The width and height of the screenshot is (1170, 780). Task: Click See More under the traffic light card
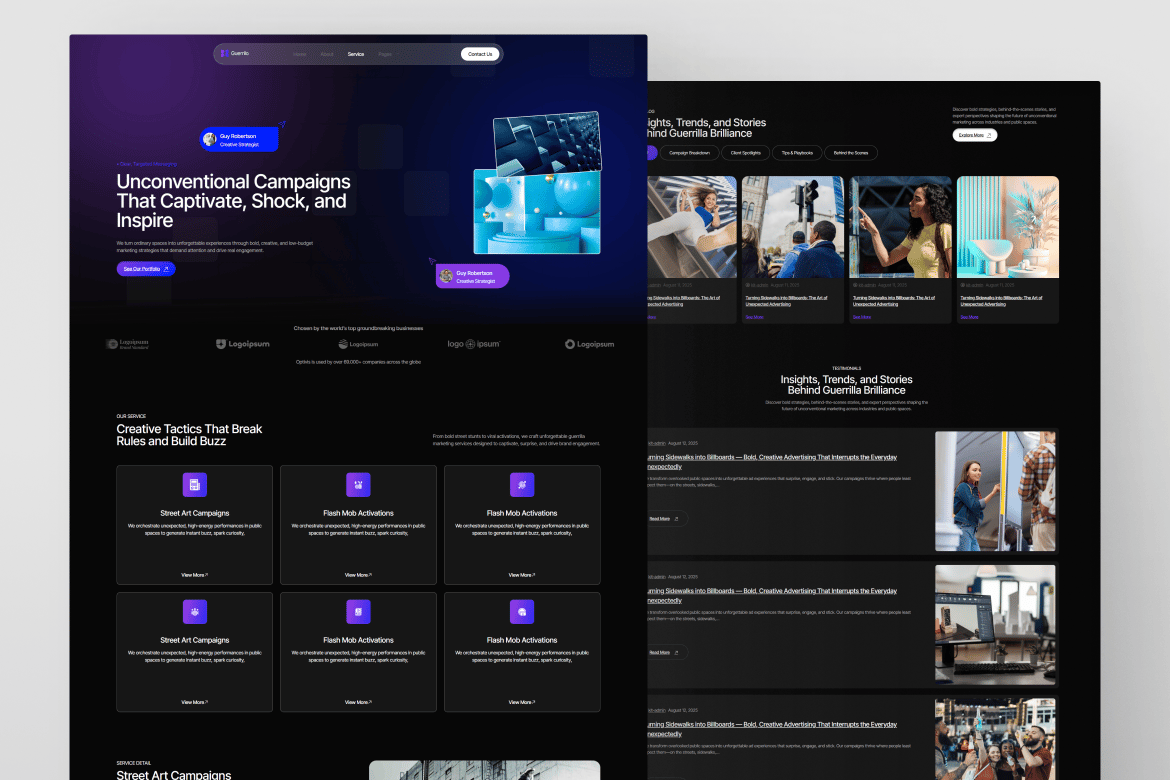[754, 317]
